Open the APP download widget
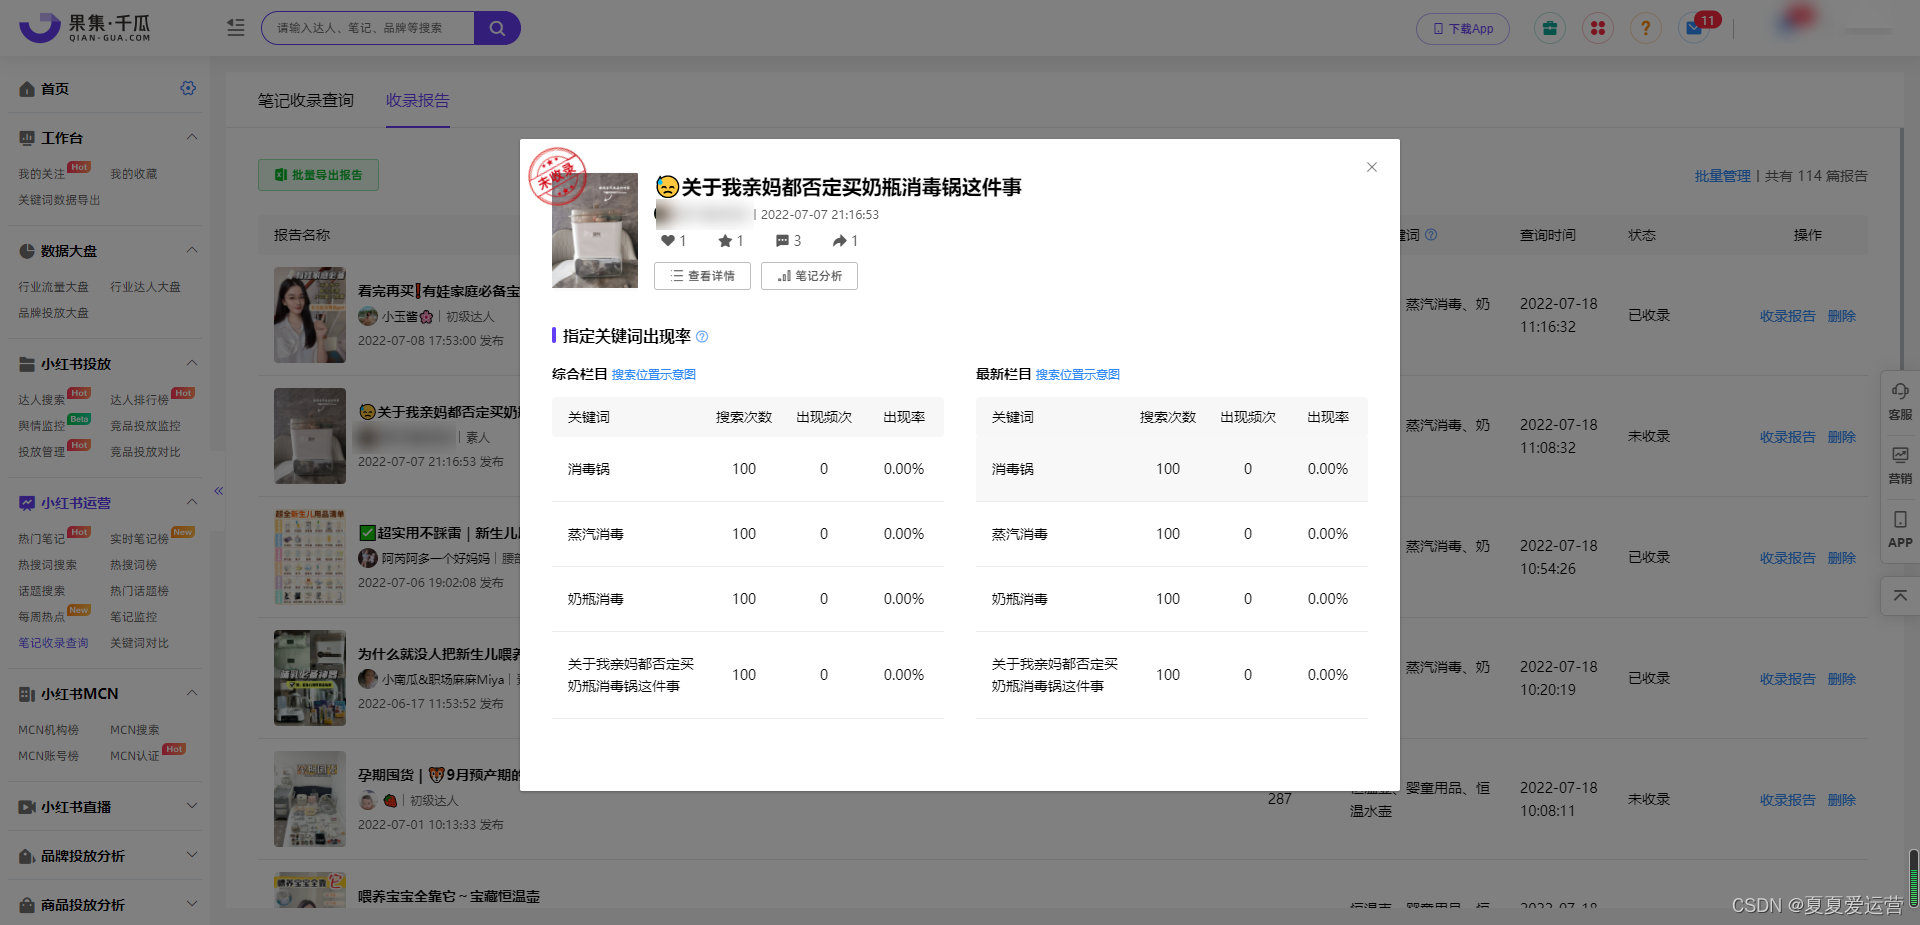The width and height of the screenshot is (1920, 925). (x=1900, y=529)
